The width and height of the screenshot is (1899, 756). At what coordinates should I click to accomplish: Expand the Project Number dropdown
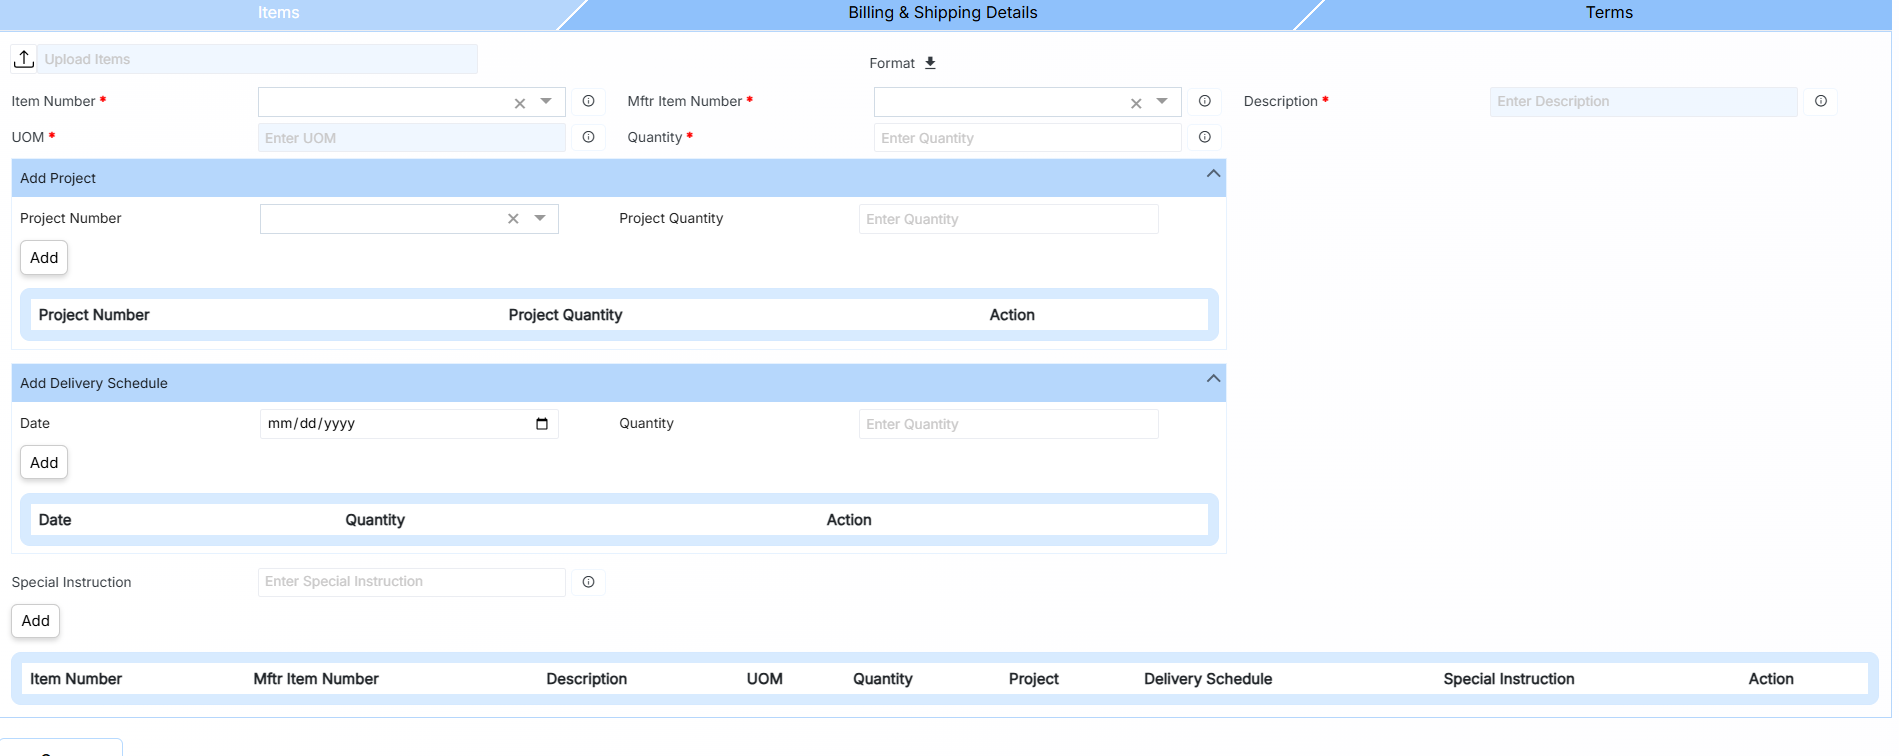pos(540,219)
